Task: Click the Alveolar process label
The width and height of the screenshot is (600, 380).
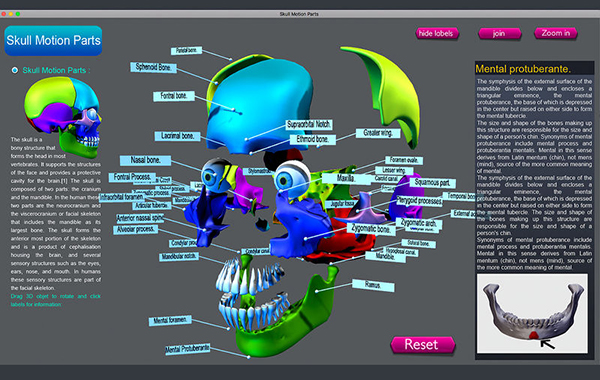Action: click(135, 229)
